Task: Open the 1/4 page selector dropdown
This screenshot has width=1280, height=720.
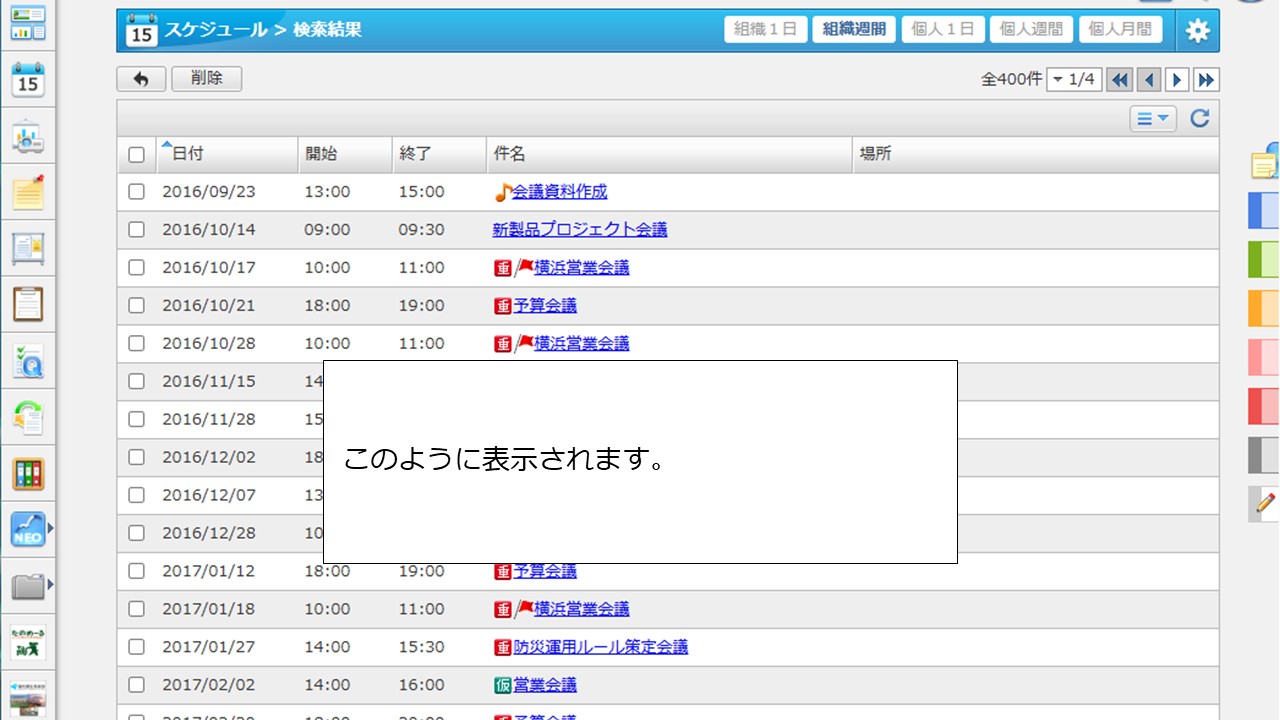Action: 1074,80
